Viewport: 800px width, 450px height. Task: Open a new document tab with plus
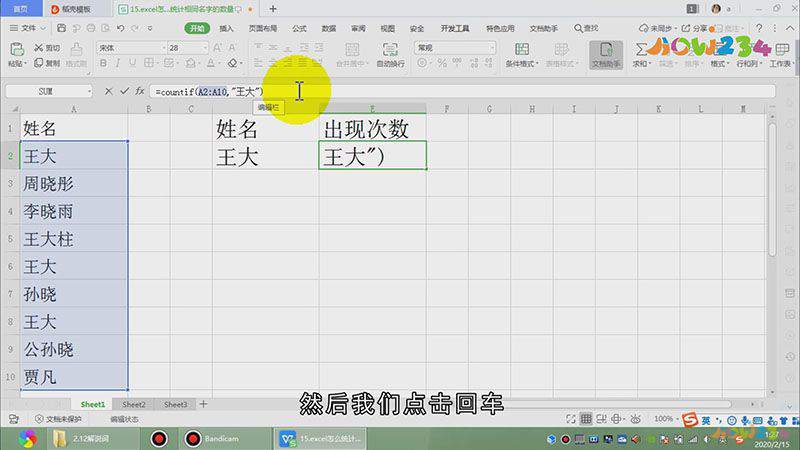[273, 9]
